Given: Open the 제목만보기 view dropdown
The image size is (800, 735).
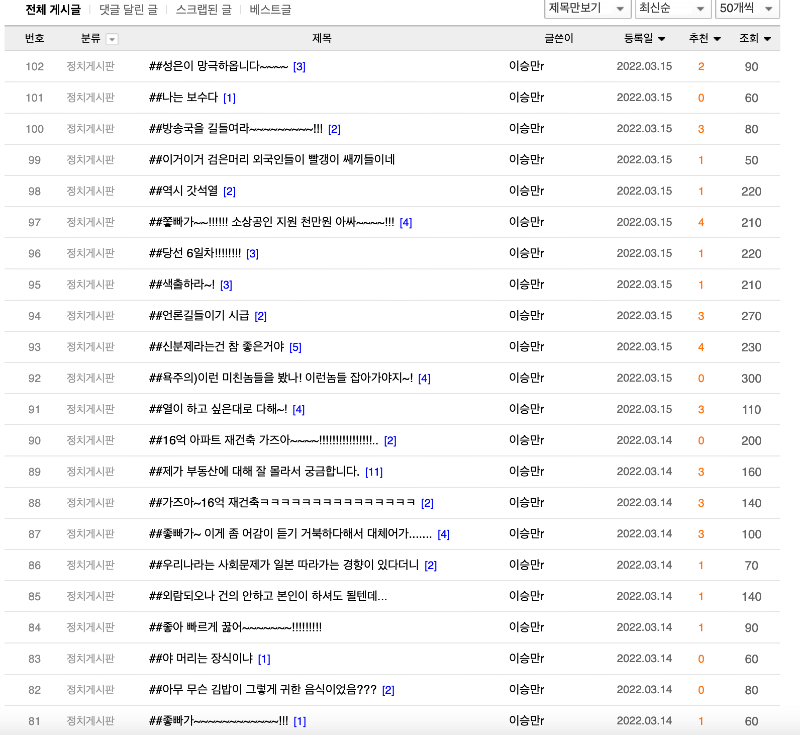Looking at the screenshot, I should 587,9.
